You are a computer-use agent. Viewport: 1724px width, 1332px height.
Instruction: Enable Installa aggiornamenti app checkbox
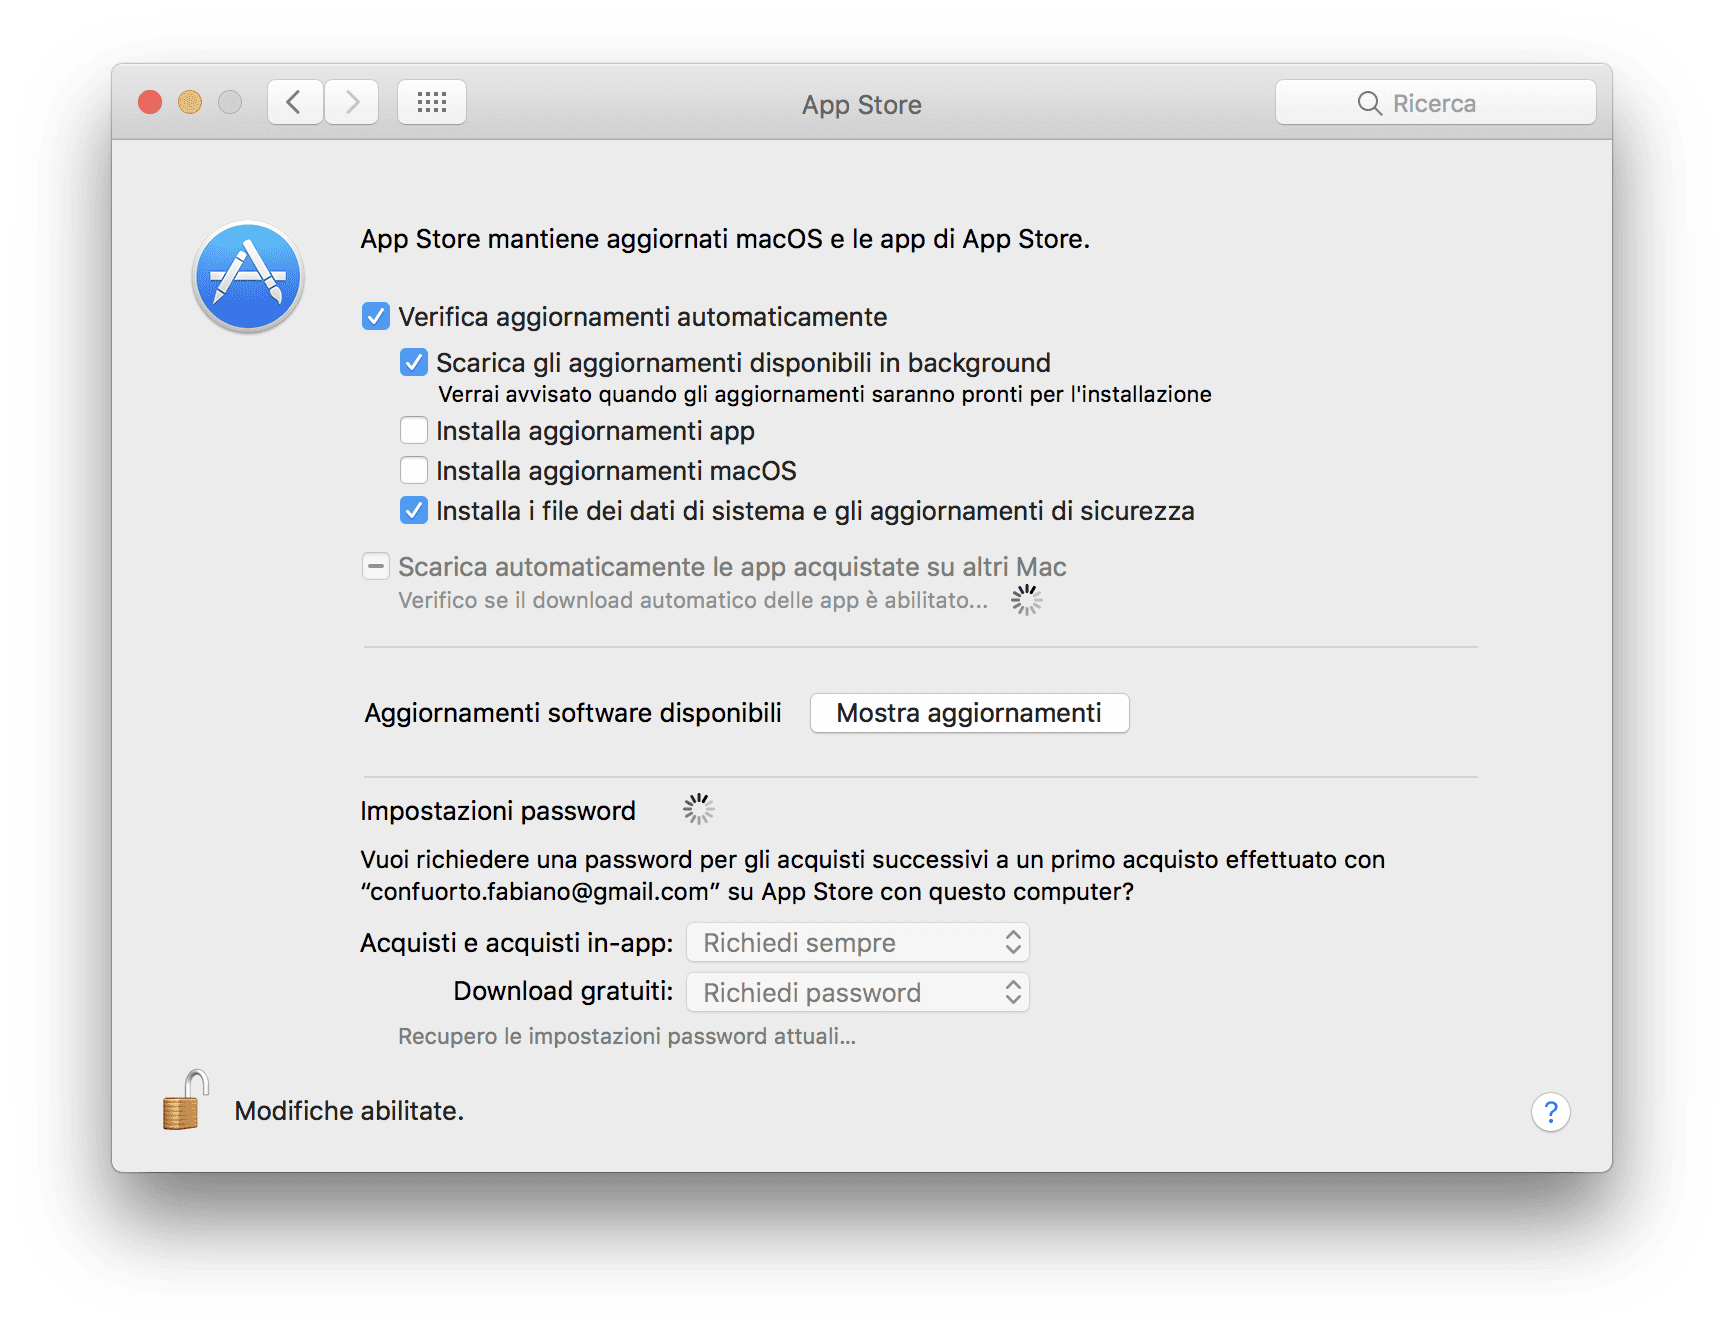[414, 431]
